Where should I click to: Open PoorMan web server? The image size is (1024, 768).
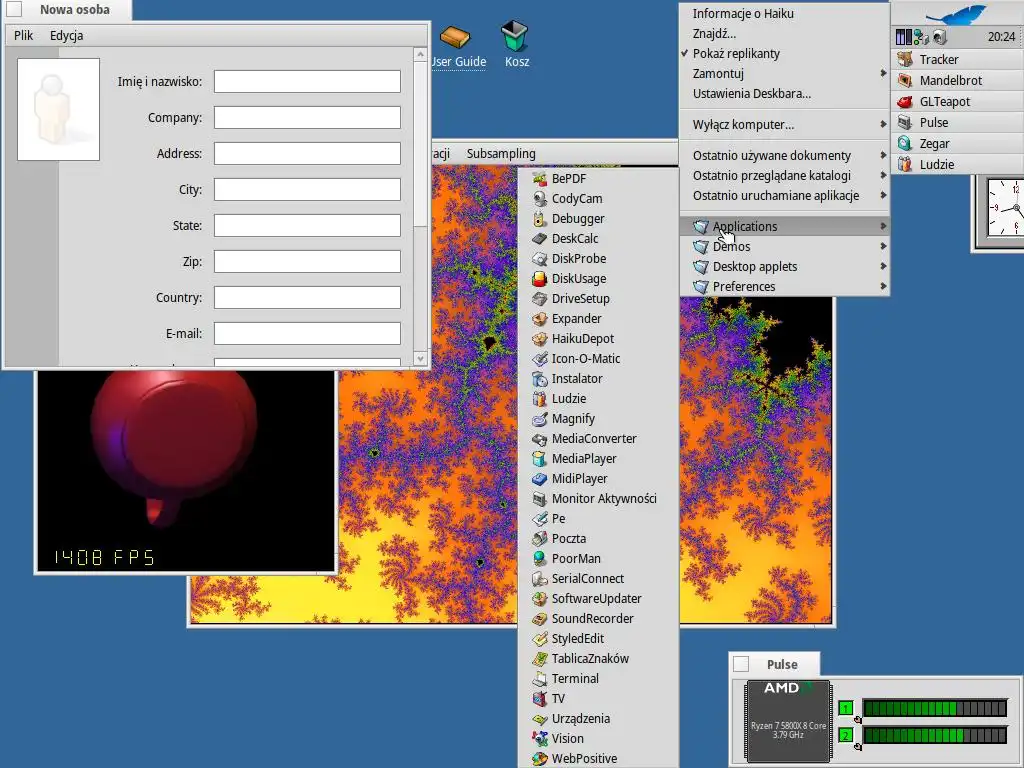pos(598,558)
